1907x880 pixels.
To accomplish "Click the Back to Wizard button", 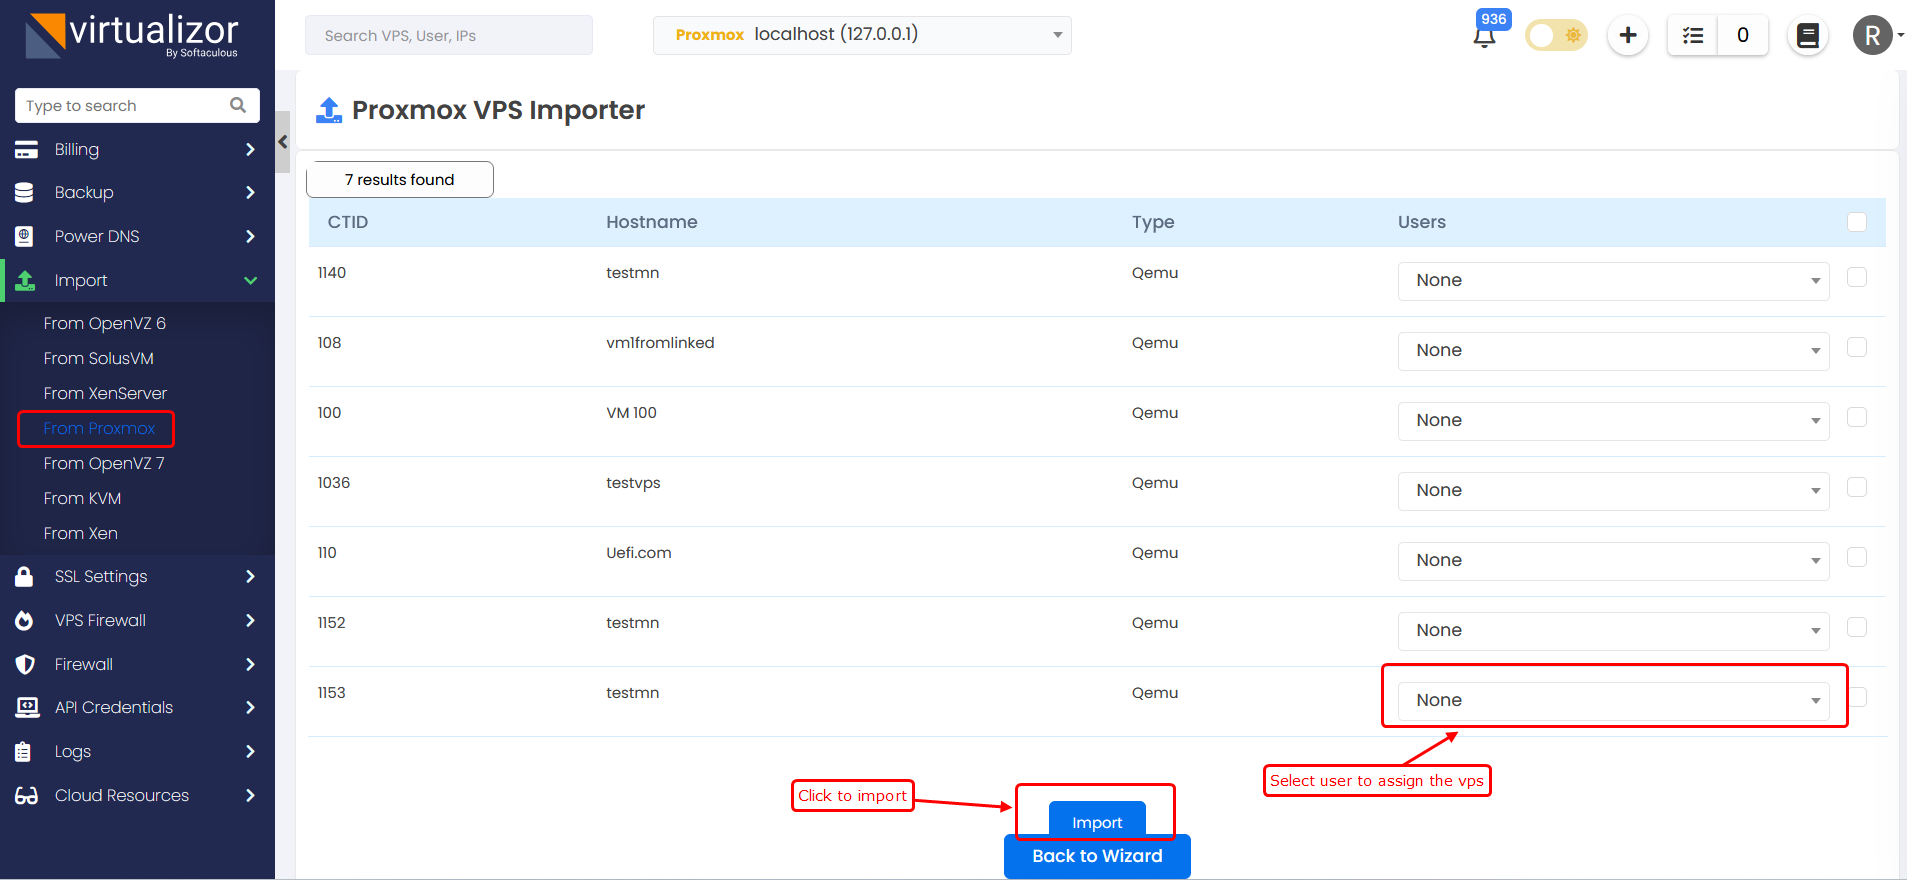I will tap(1097, 856).
